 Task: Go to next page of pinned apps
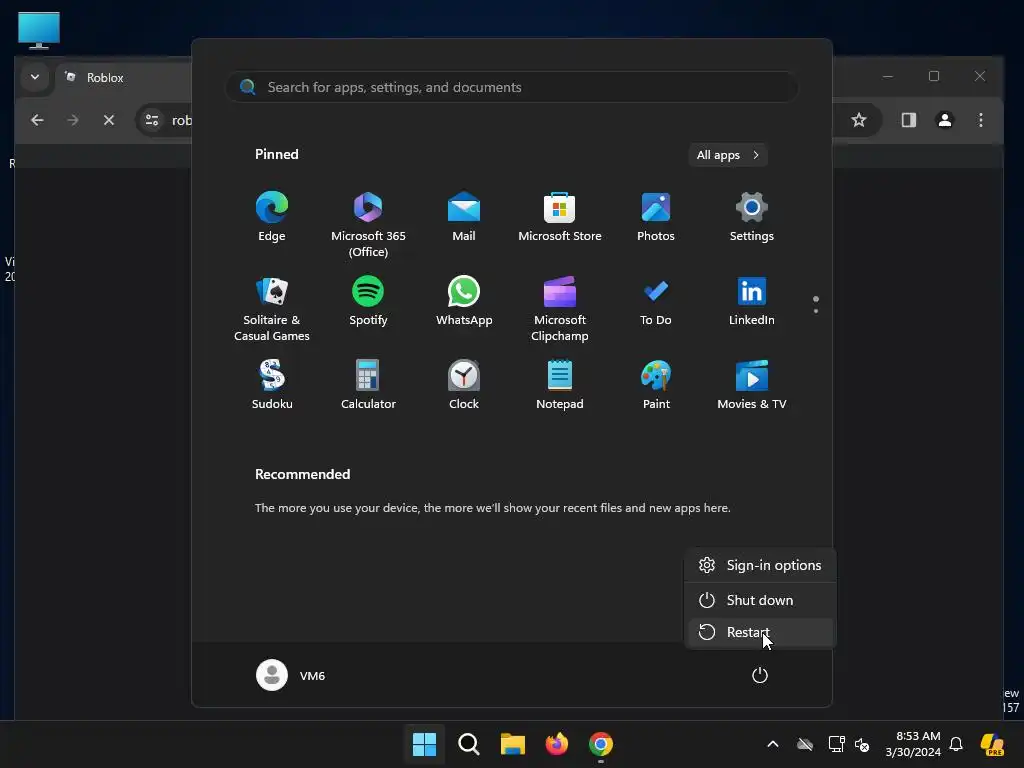tap(816, 311)
